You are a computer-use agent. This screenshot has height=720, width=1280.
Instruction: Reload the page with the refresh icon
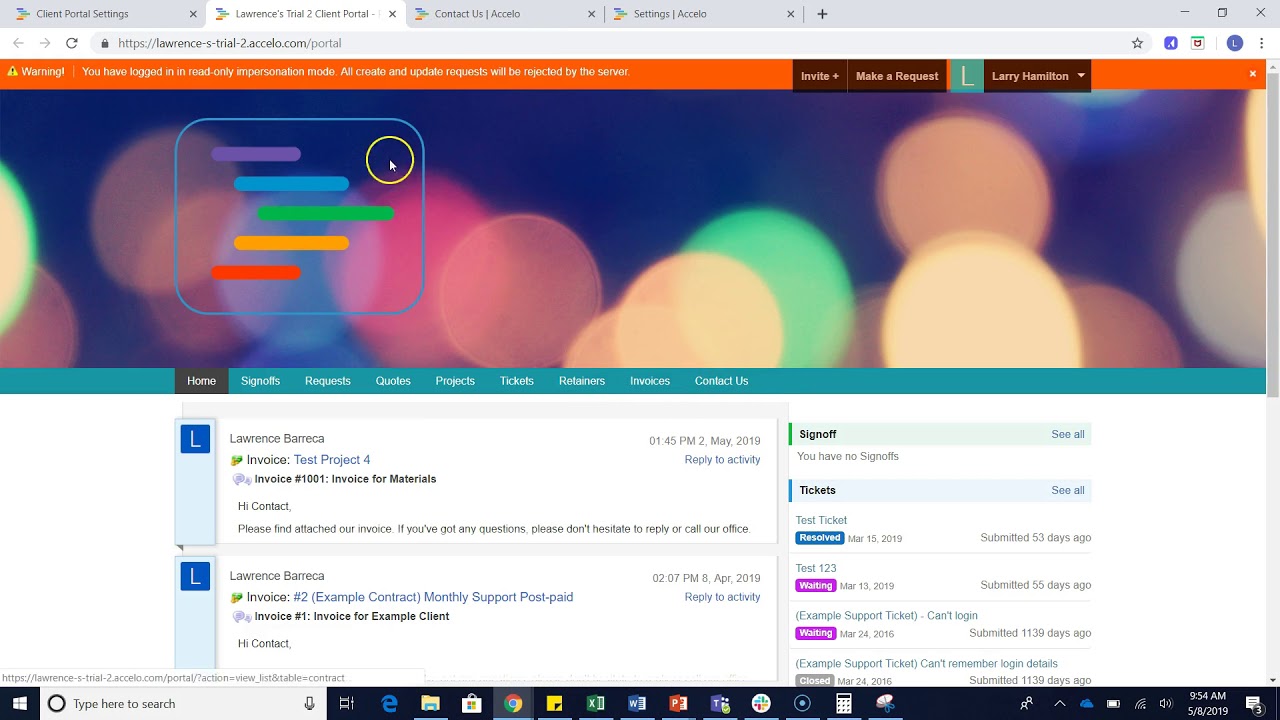point(72,43)
